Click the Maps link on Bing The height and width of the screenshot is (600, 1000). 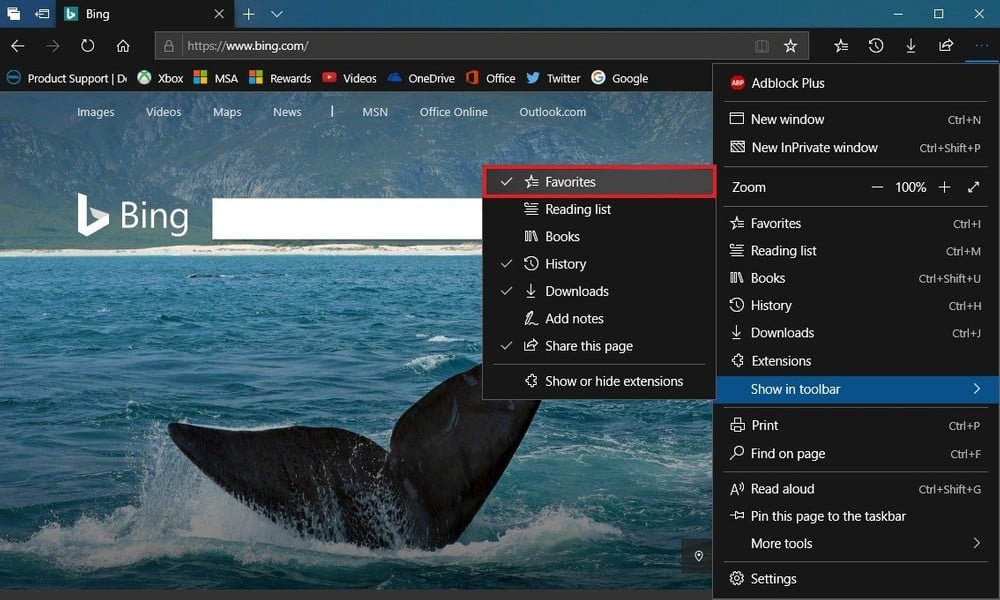pyautogui.click(x=227, y=112)
